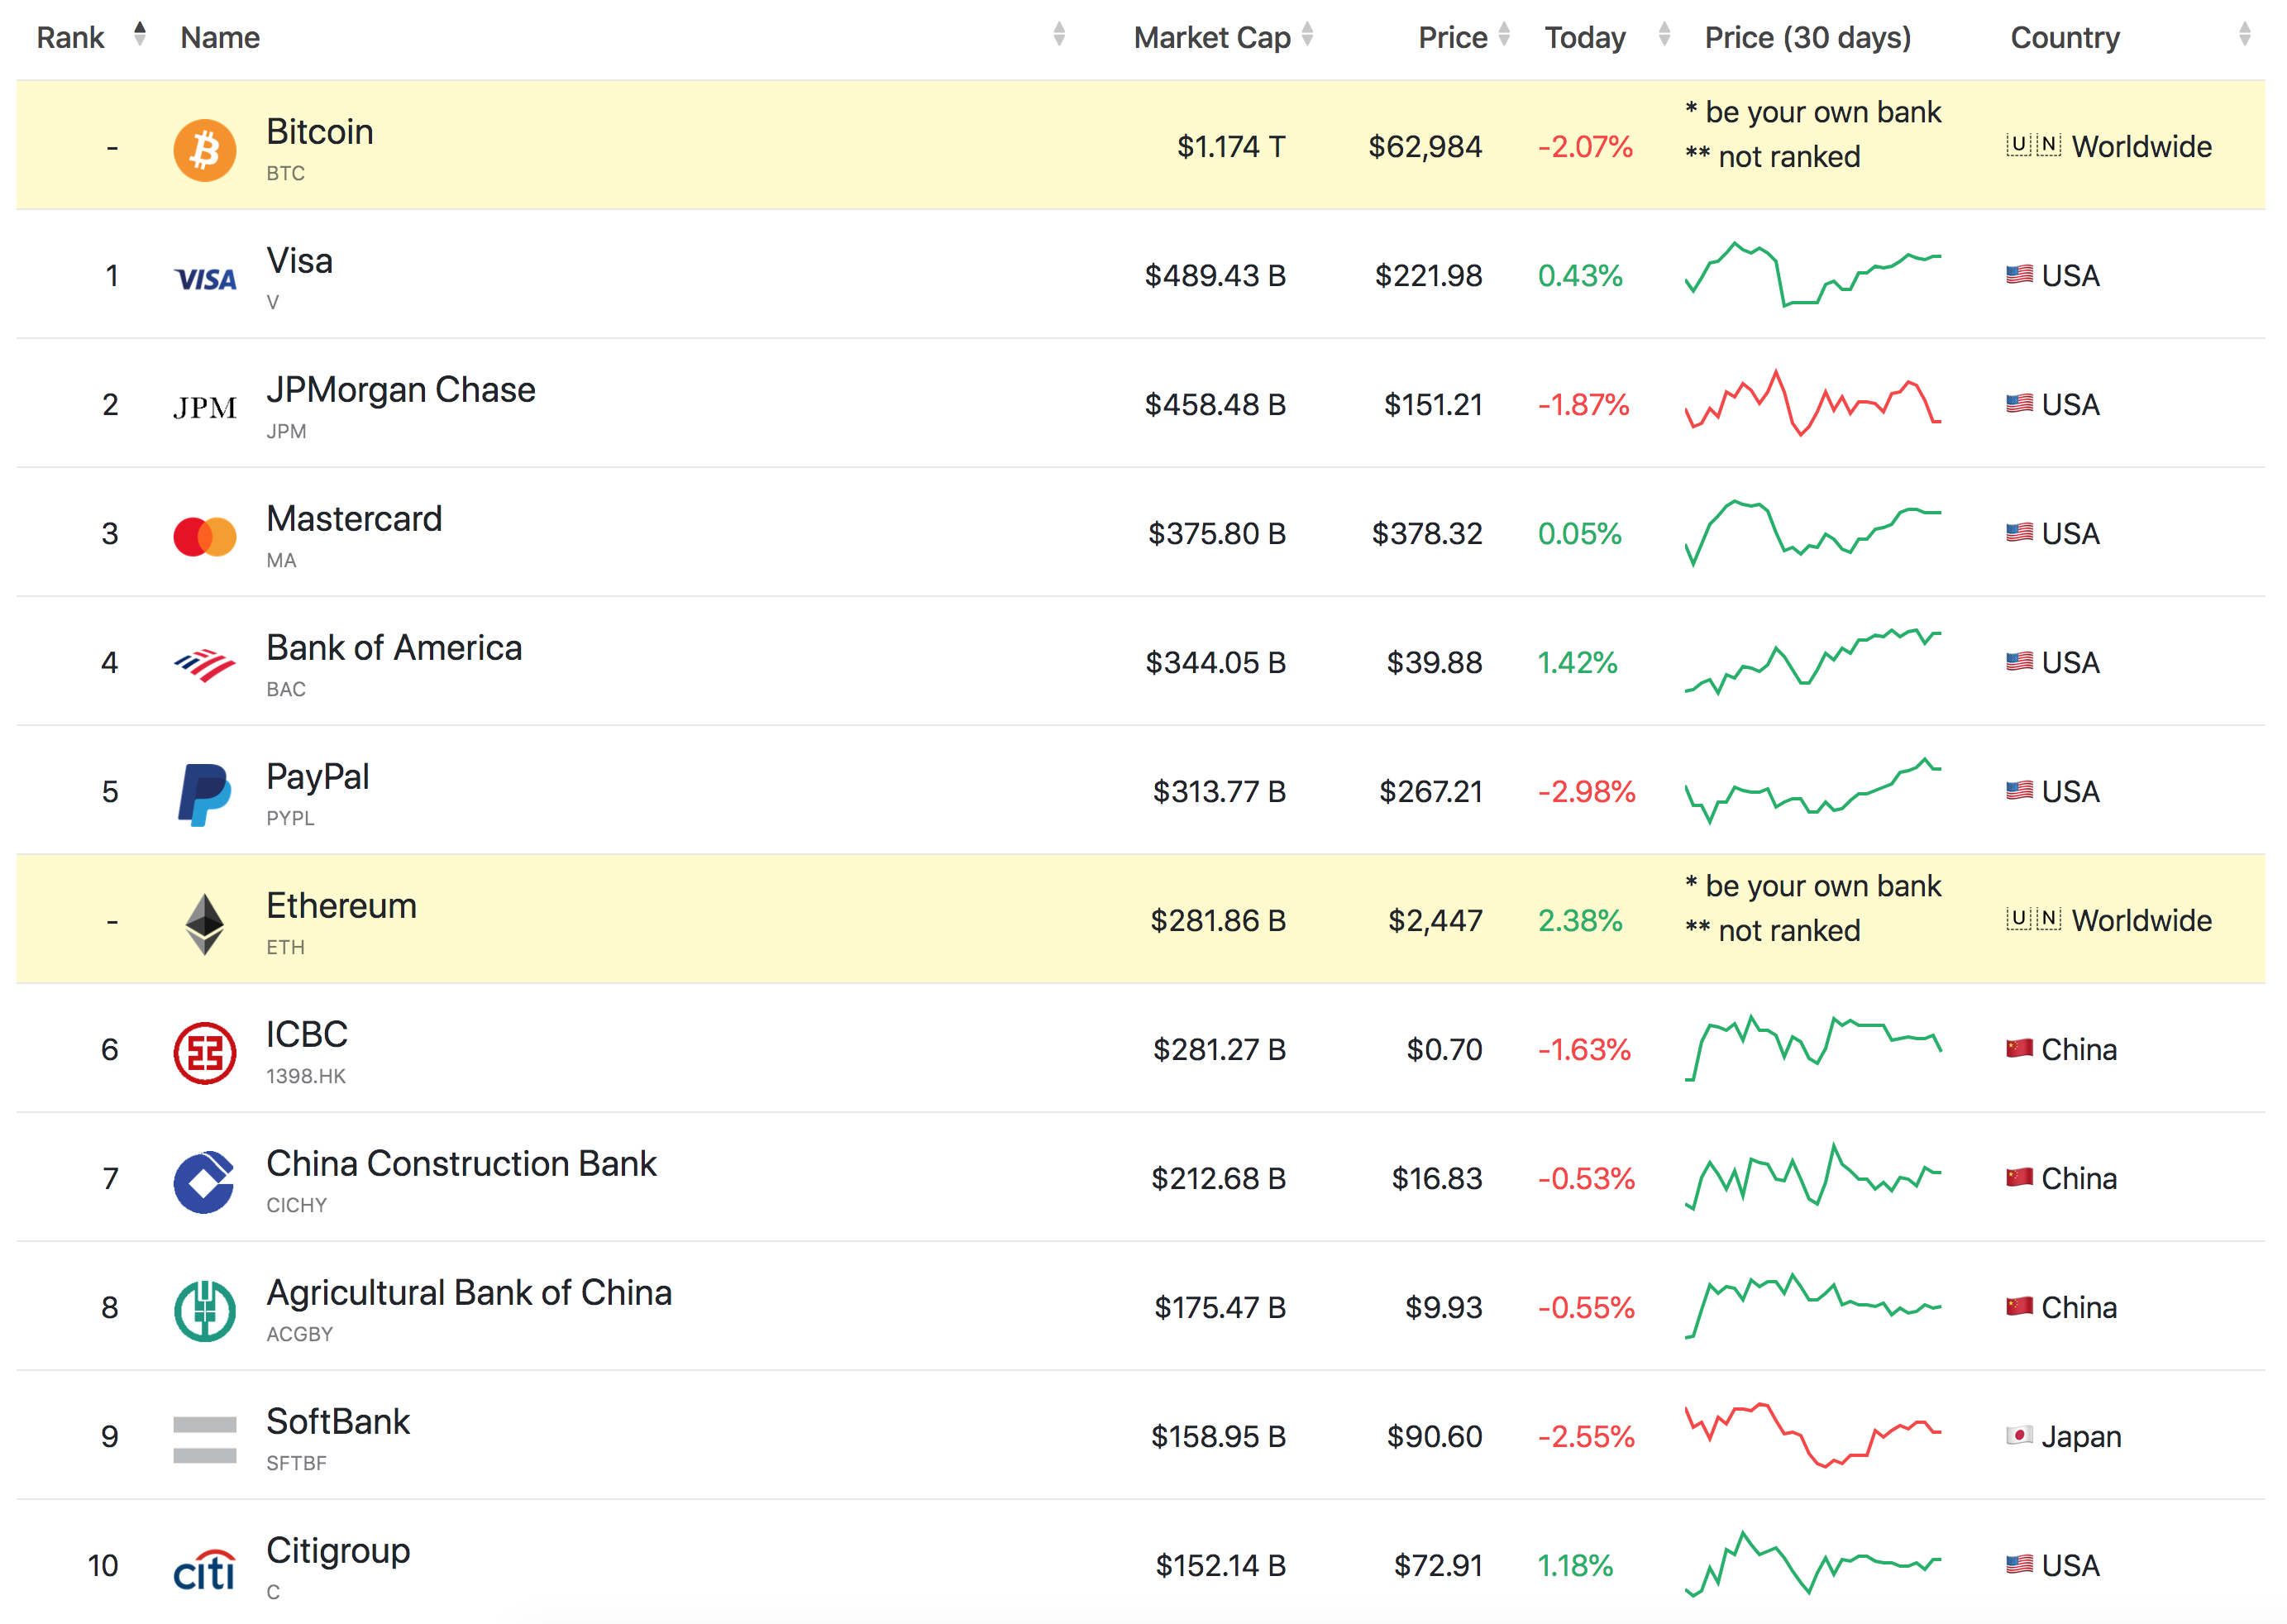
Task: Open the JPMorgan Chase link
Action: tap(401, 390)
